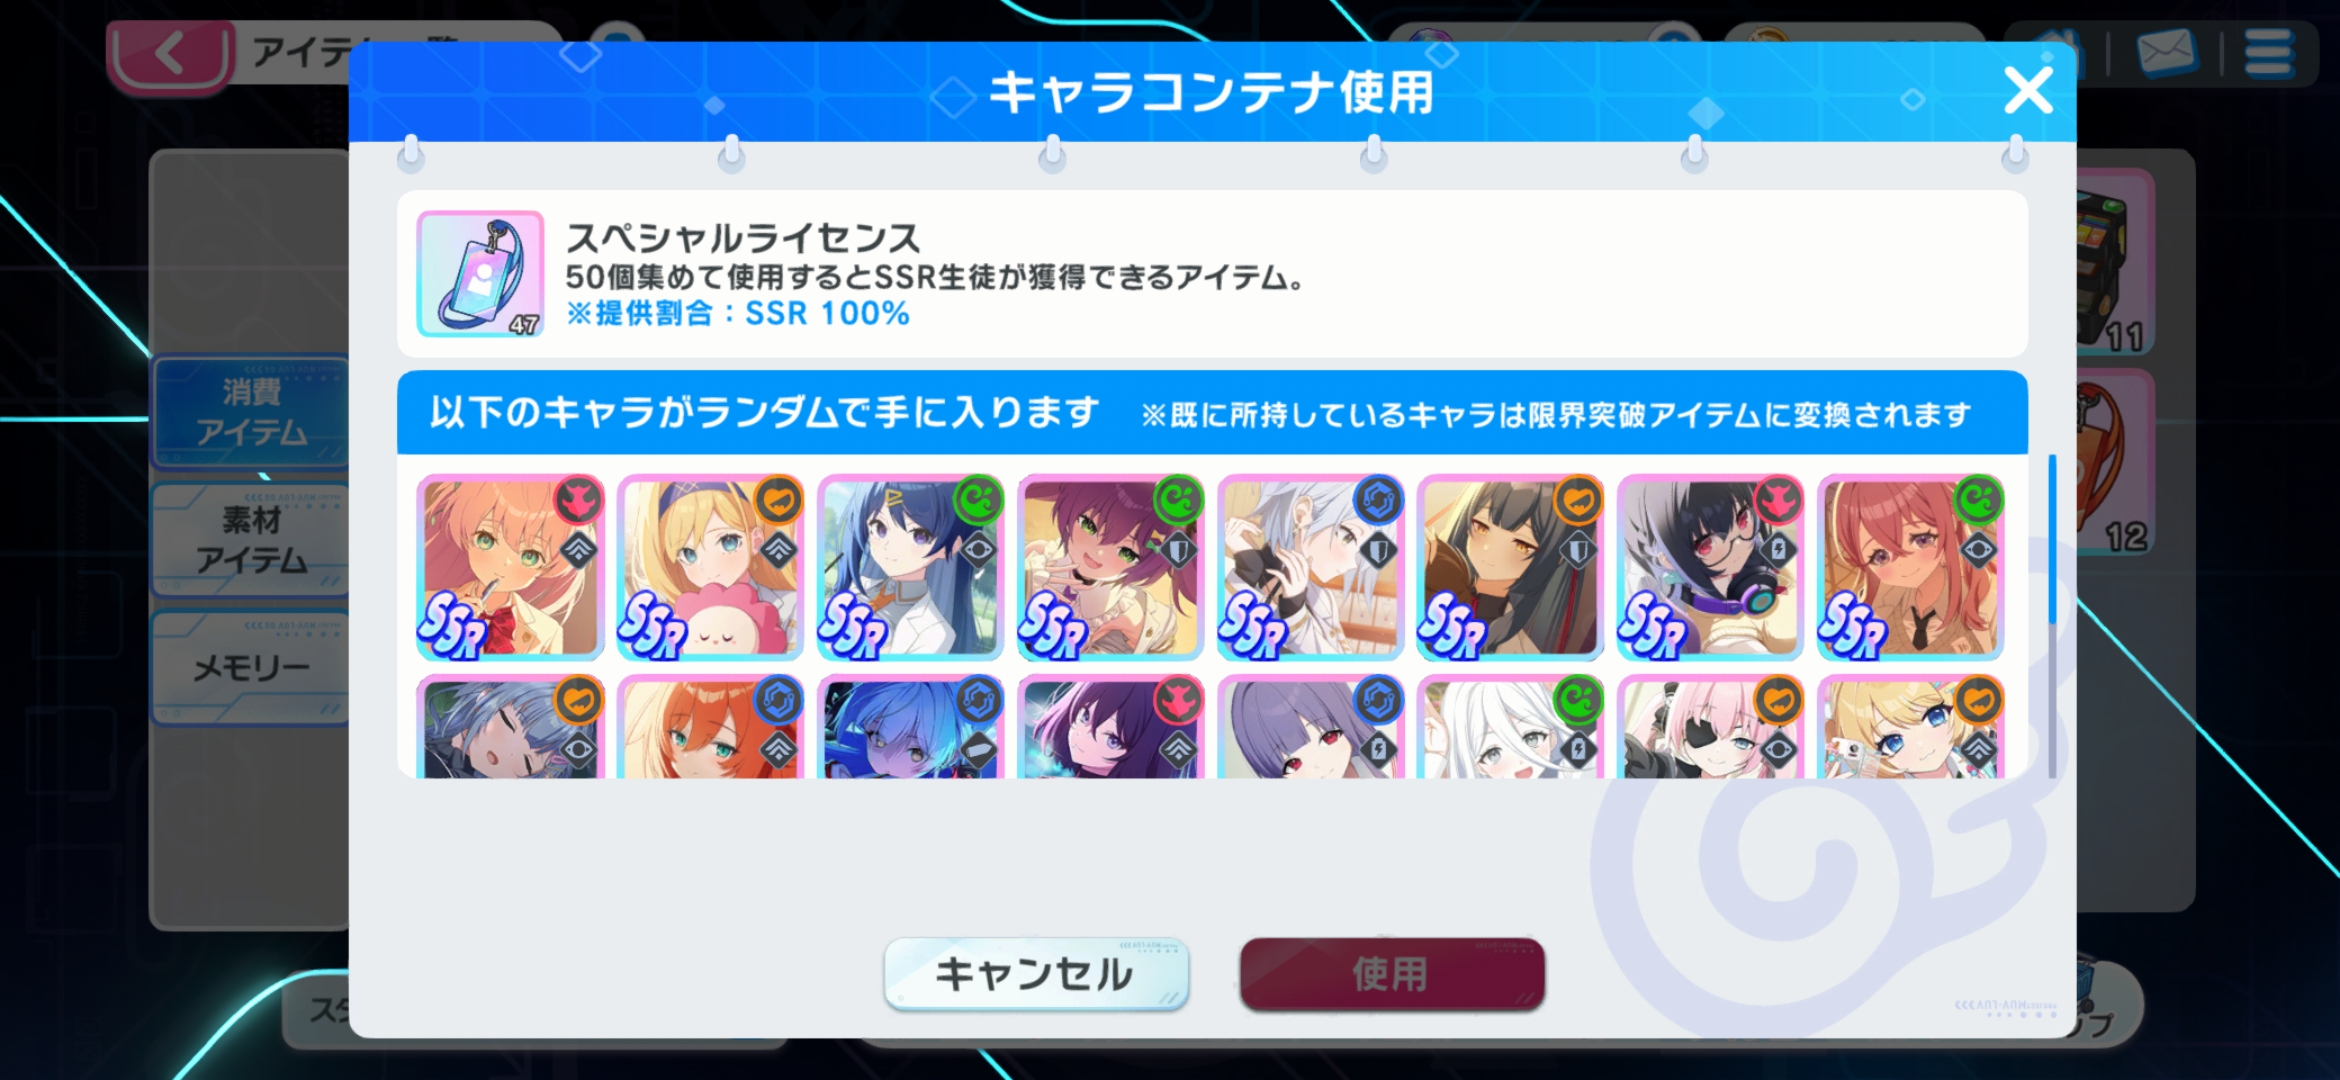Viewport: 2340px width, 1080px height.
Task: Open the メモリー tab
Action: click(x=250, y=667)
